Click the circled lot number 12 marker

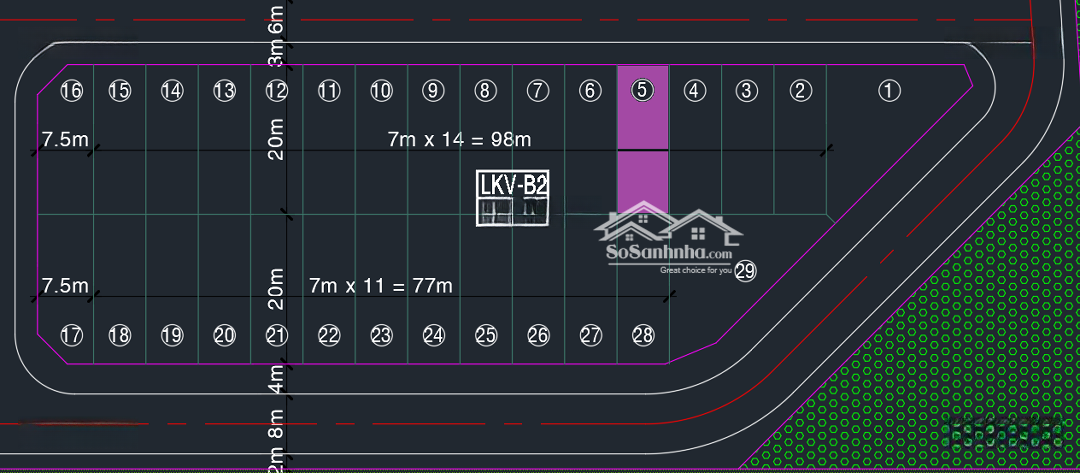coord(277,91)
